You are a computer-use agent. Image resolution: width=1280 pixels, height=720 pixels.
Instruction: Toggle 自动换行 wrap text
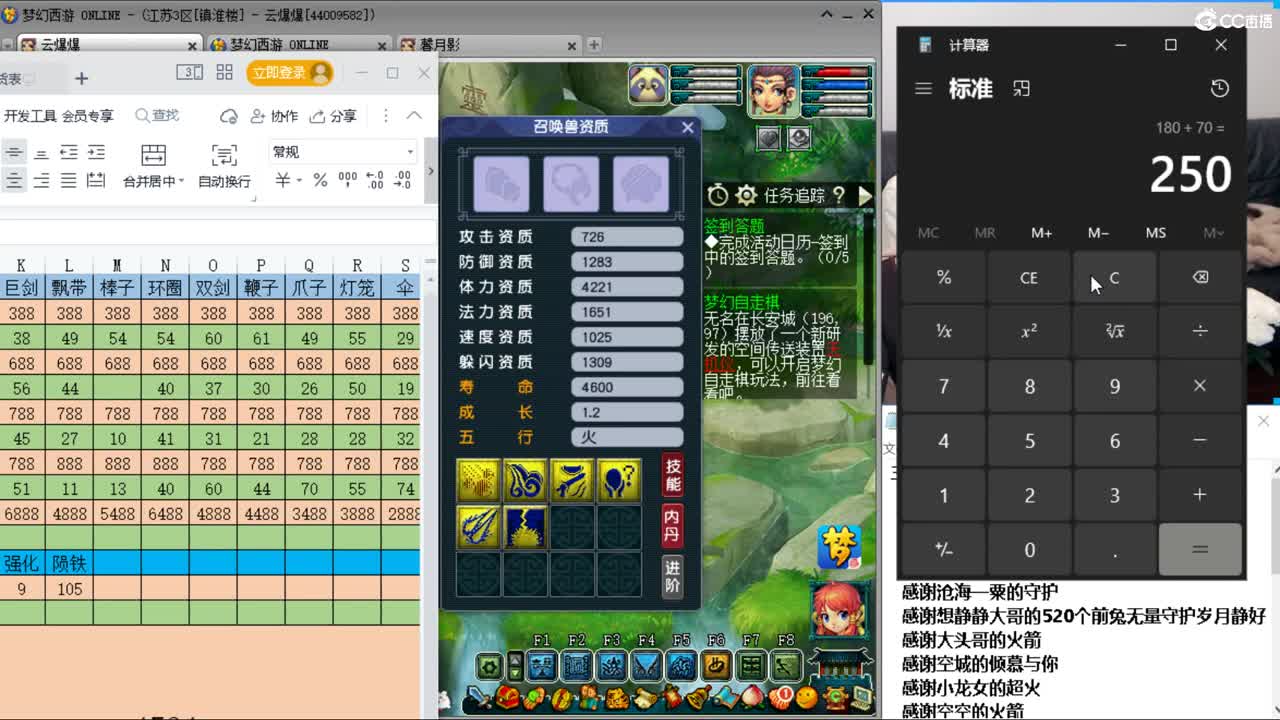click(224, 166)
